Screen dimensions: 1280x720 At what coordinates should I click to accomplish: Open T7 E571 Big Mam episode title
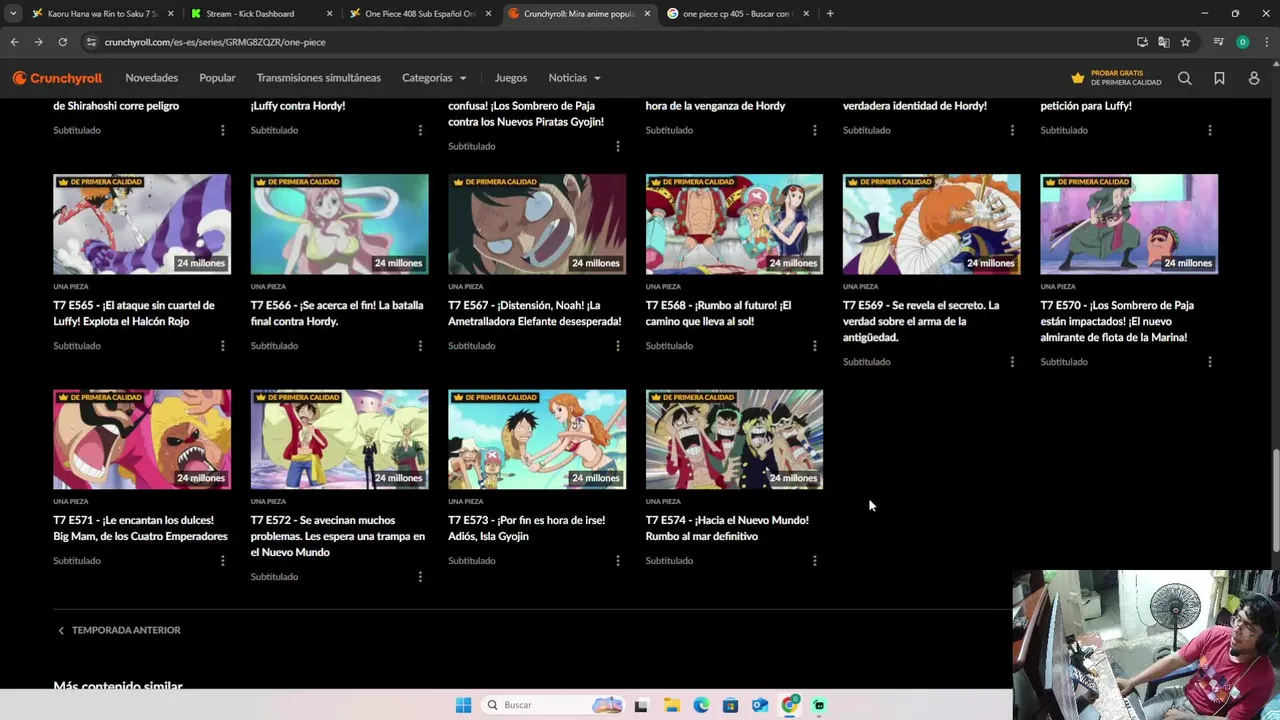pyautogui.click(x=140, y=528)
